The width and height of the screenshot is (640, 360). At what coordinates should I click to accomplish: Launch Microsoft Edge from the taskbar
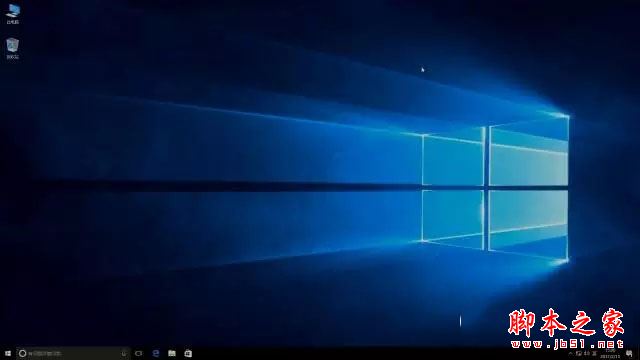coord(156,353)
